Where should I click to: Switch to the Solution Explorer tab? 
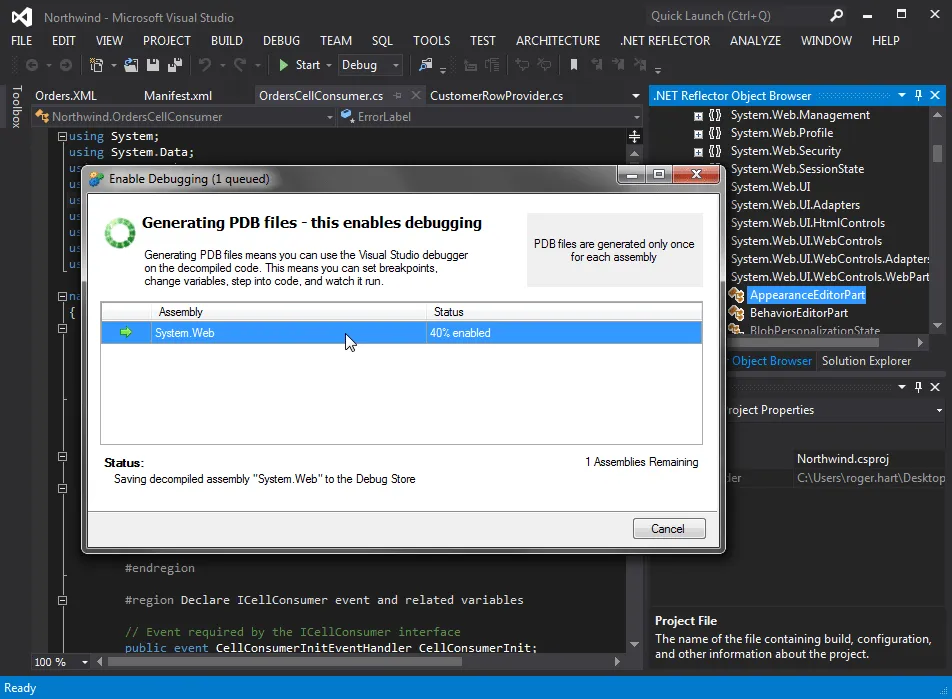[x=868, y=361]
